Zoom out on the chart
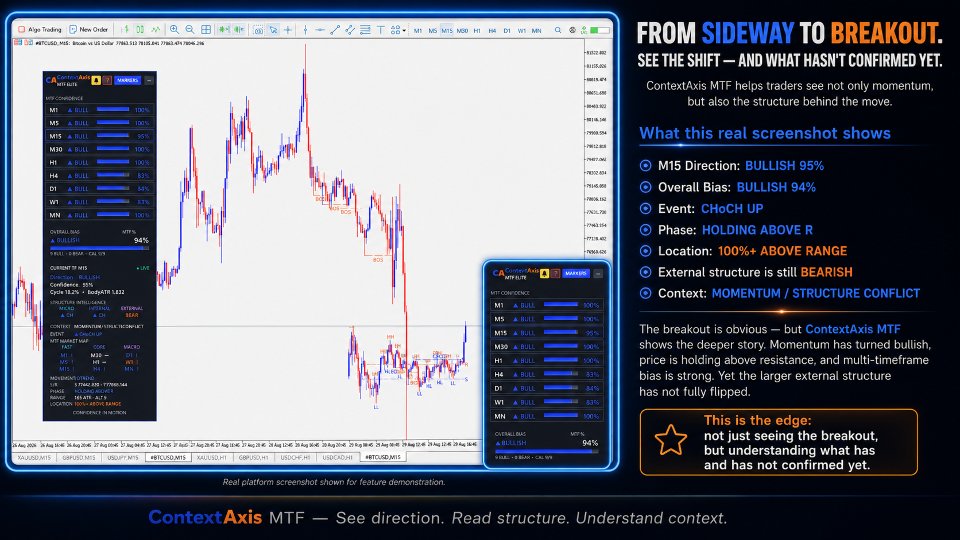960x540 pixels. (x=190, y=29)
